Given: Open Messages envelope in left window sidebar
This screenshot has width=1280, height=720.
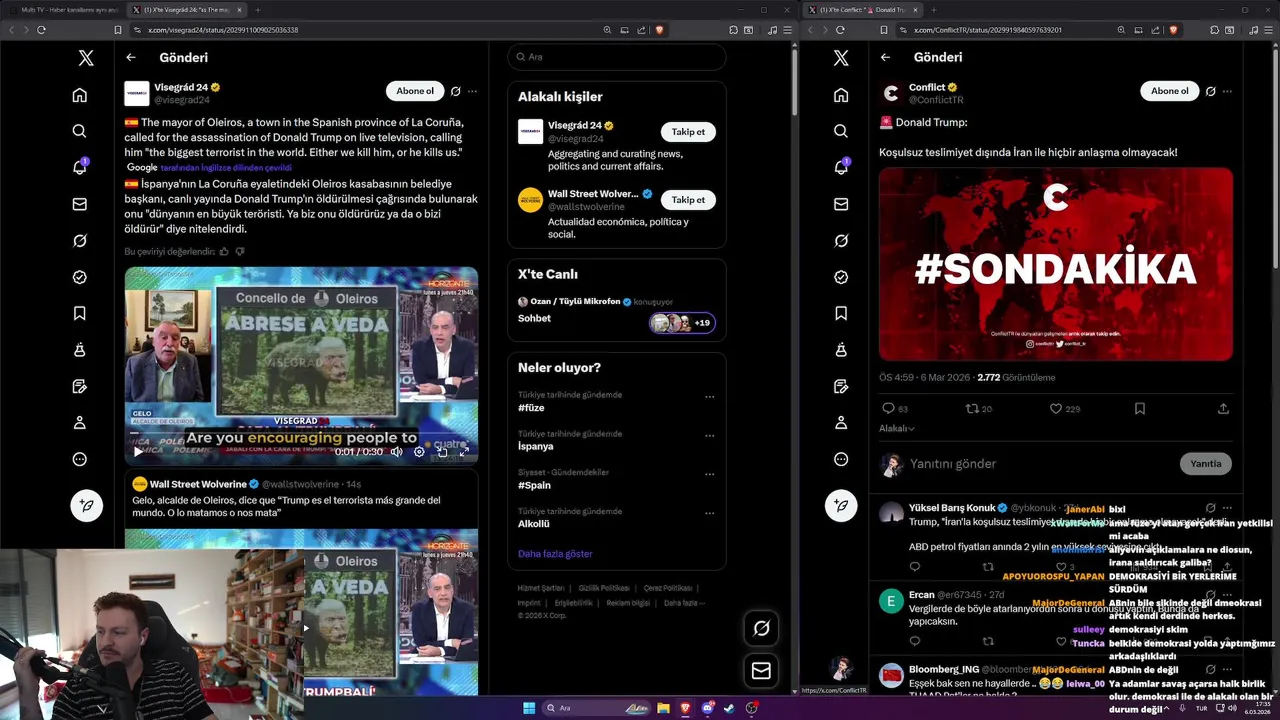Looking at the screenshot, I should (79, 204).
